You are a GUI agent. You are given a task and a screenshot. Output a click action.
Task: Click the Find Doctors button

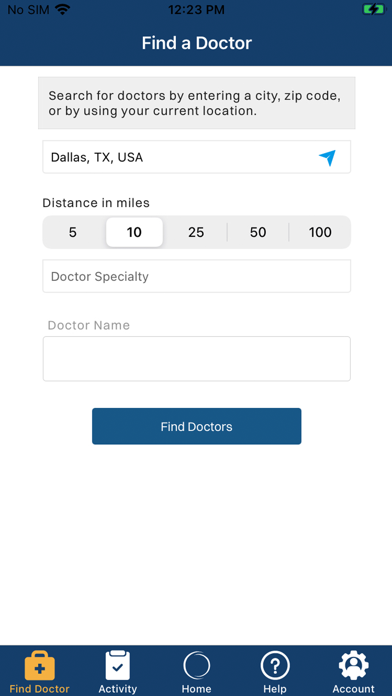197,426
